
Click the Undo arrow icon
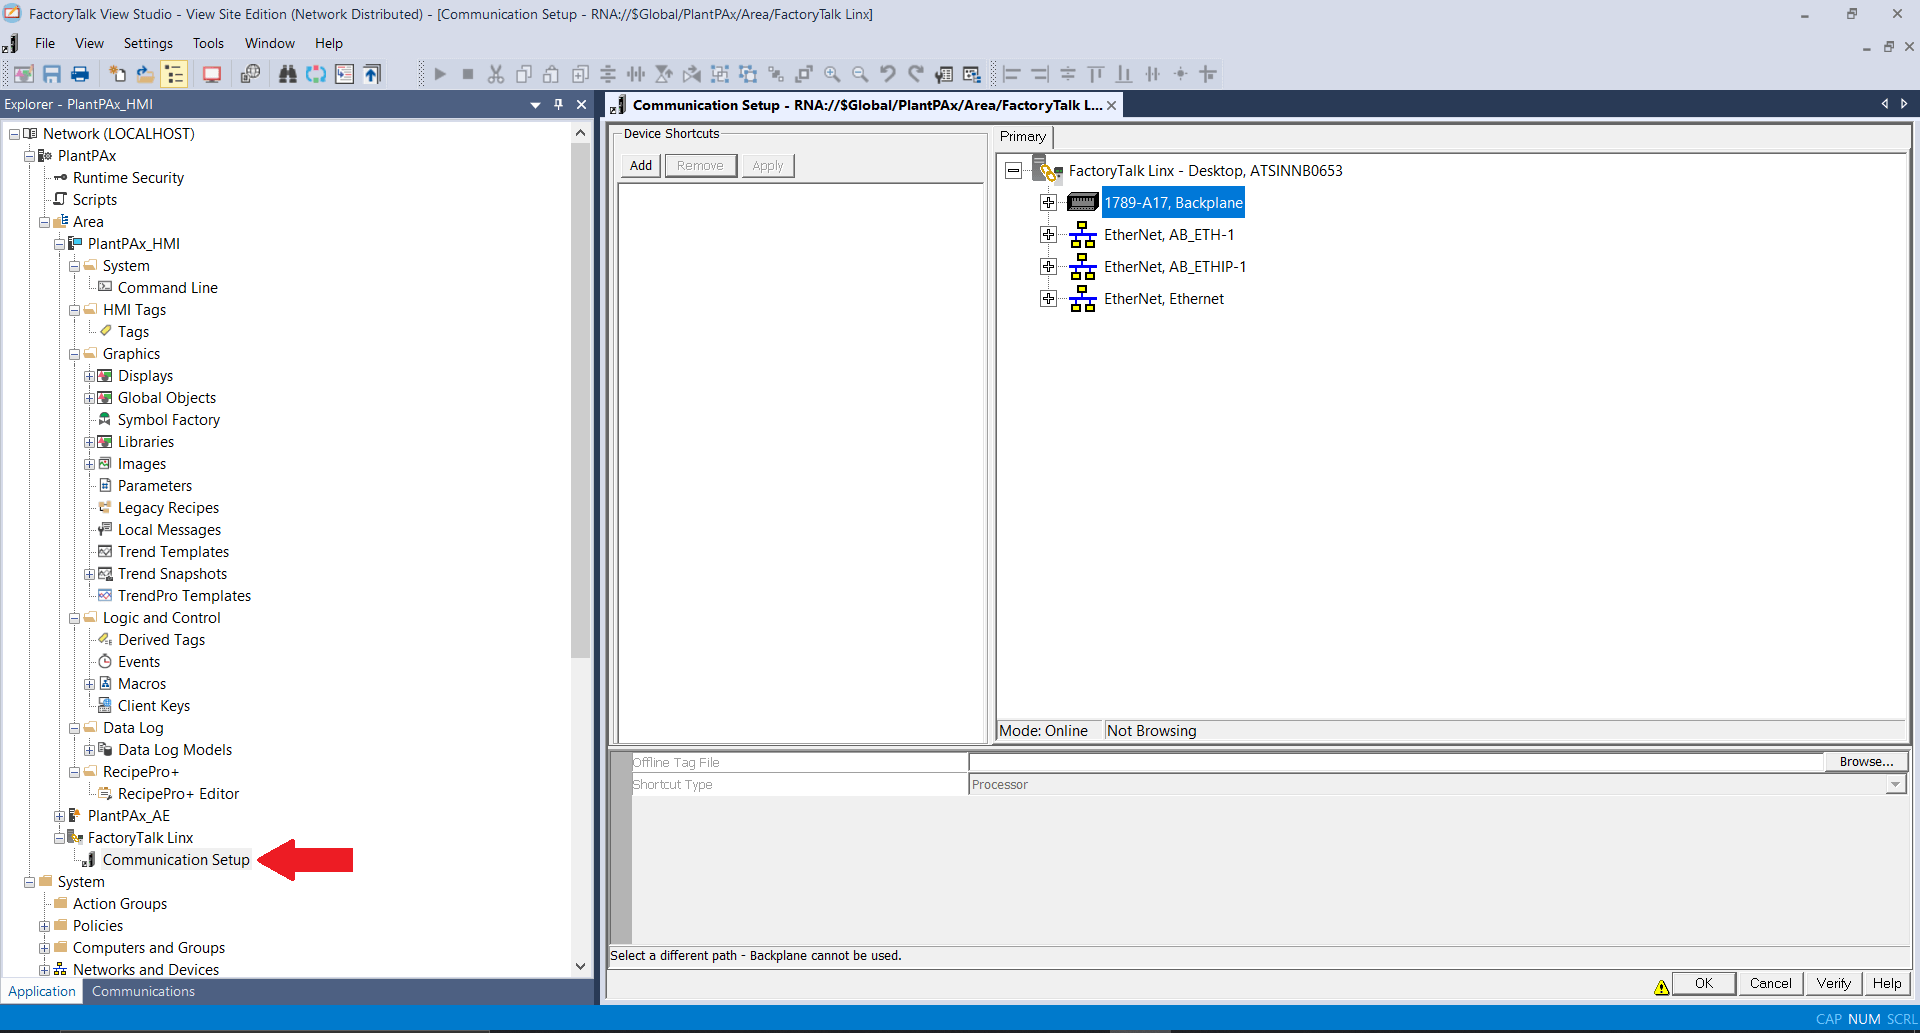pos(888,74)
